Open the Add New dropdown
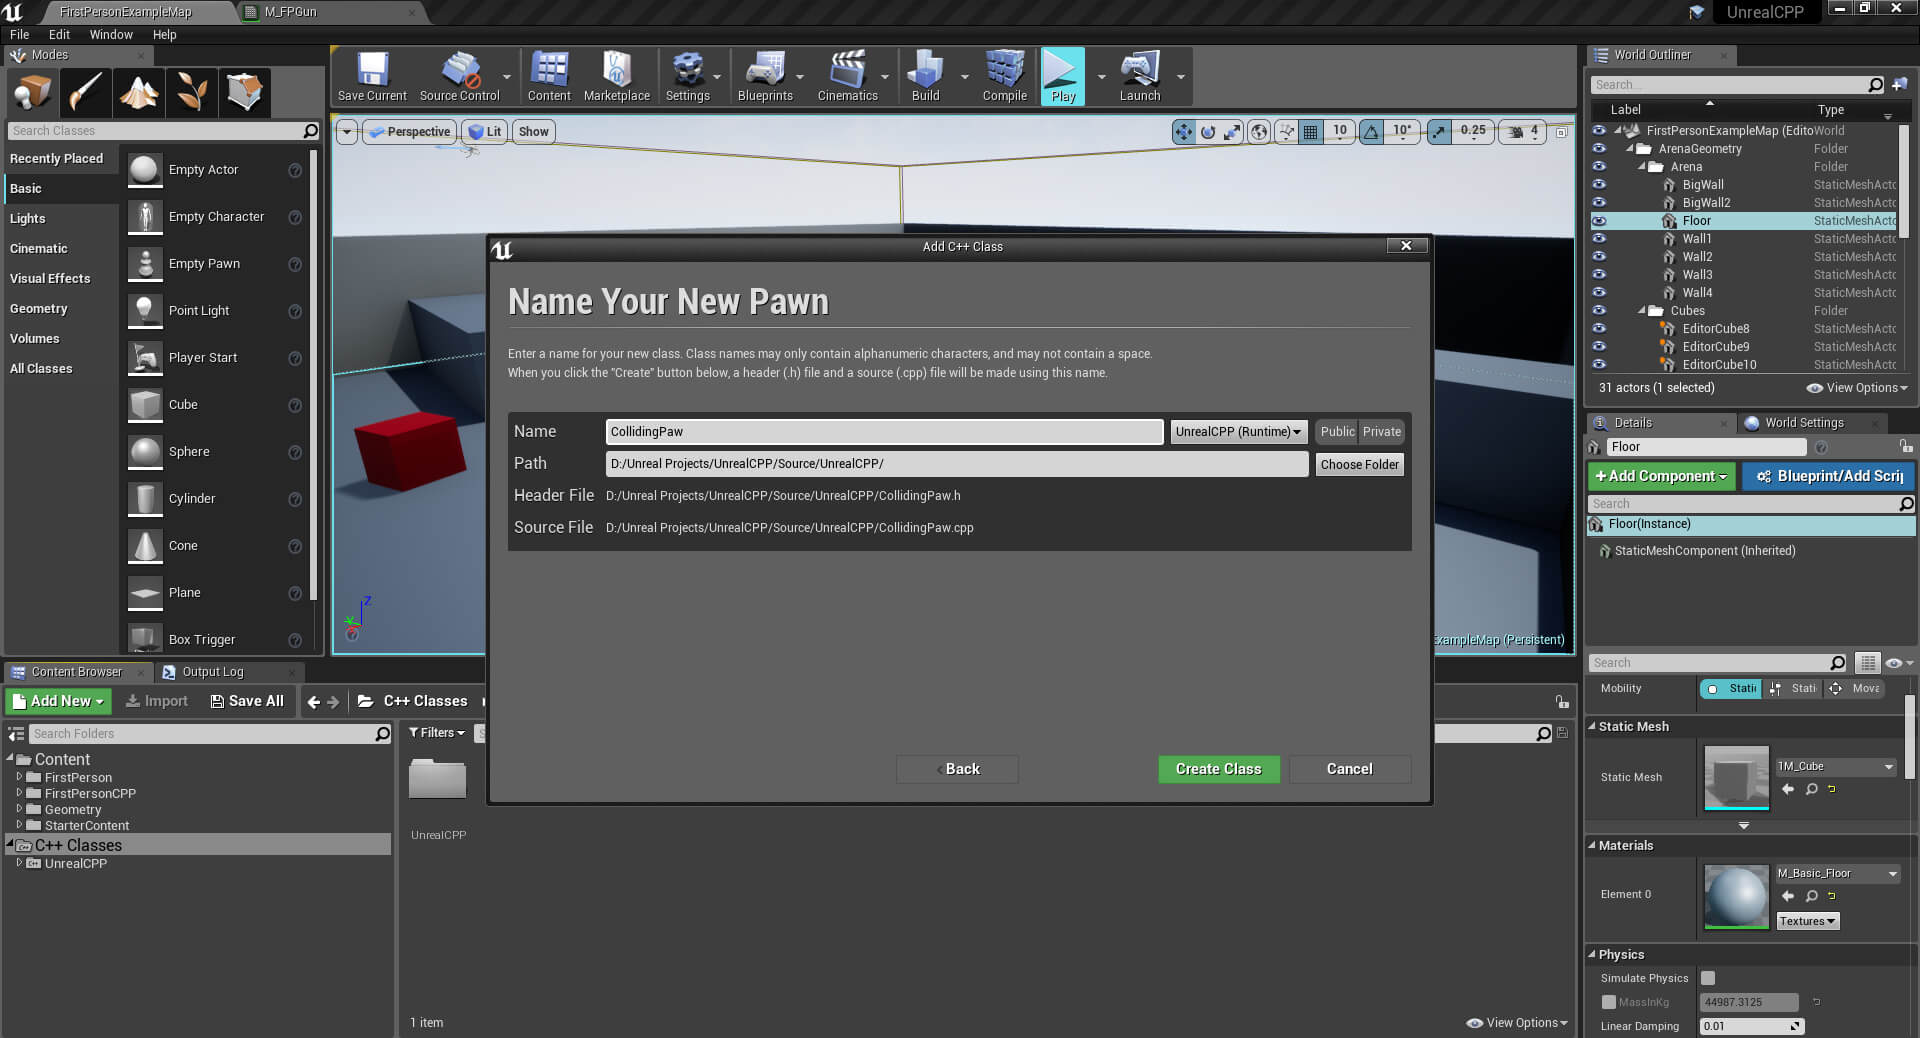 58,702
